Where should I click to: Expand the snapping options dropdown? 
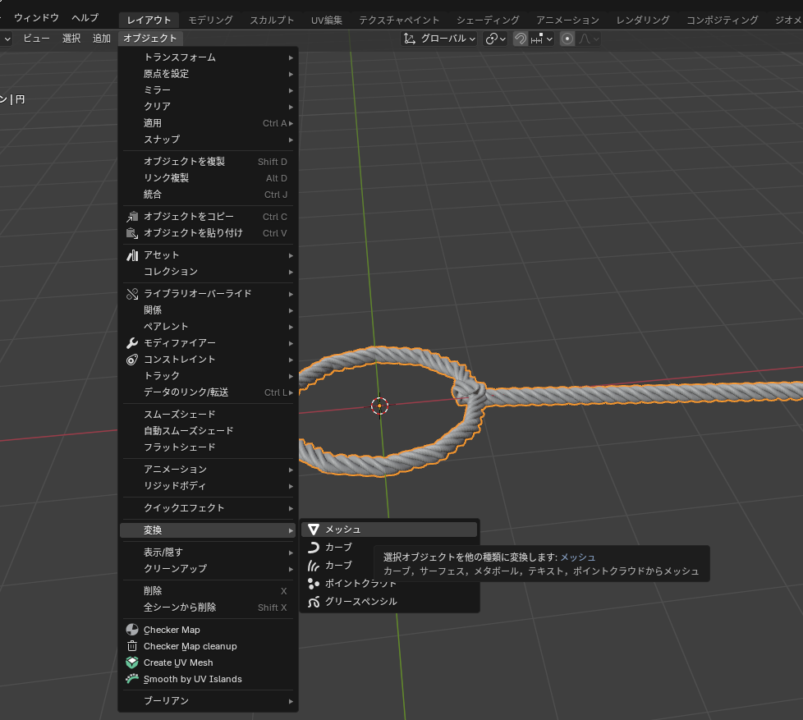tap(543, 38)
